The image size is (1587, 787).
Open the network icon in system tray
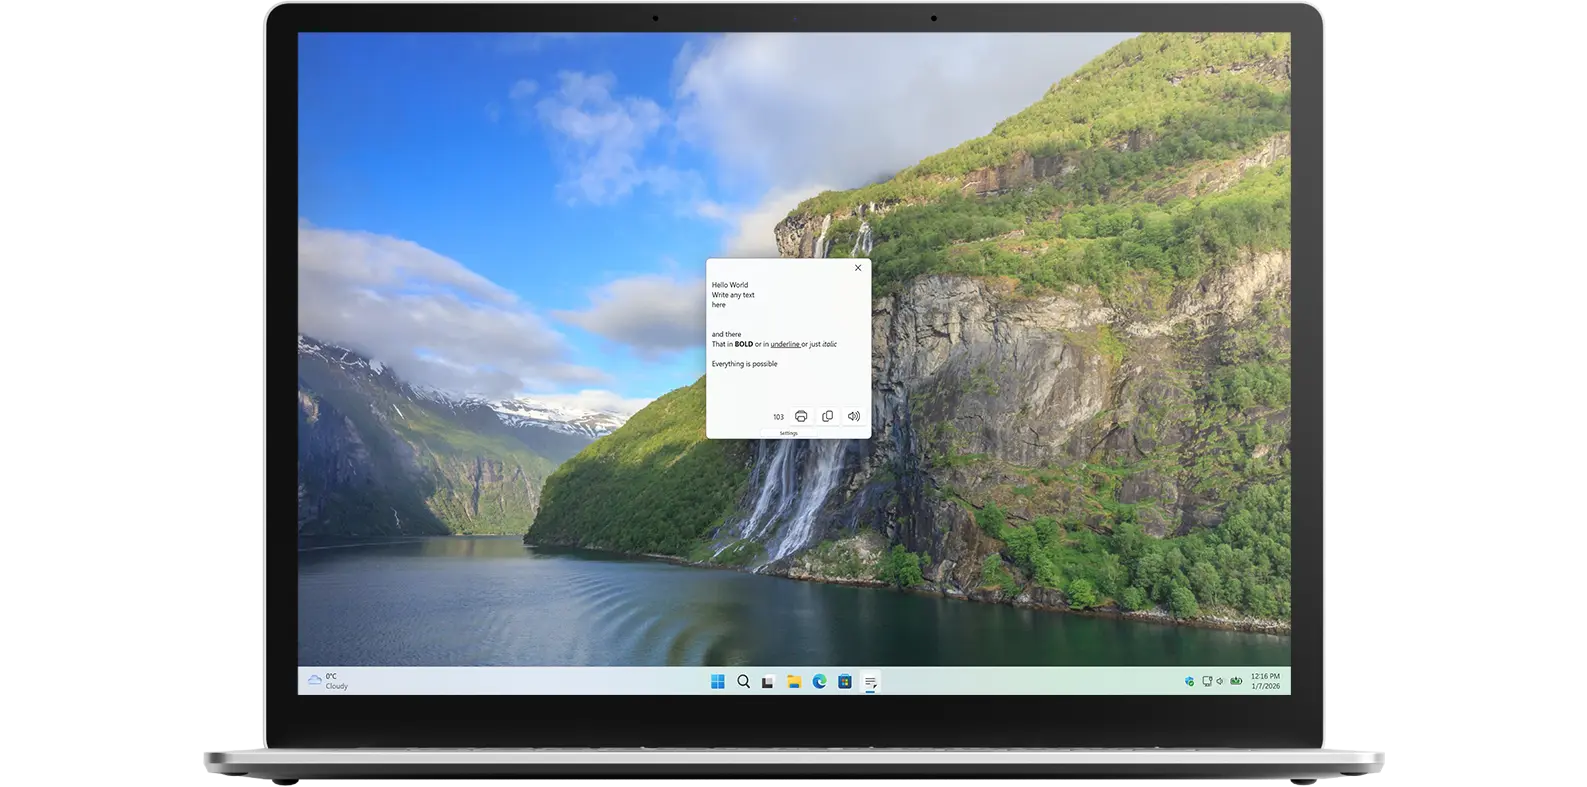click(x=1207, y=681)
